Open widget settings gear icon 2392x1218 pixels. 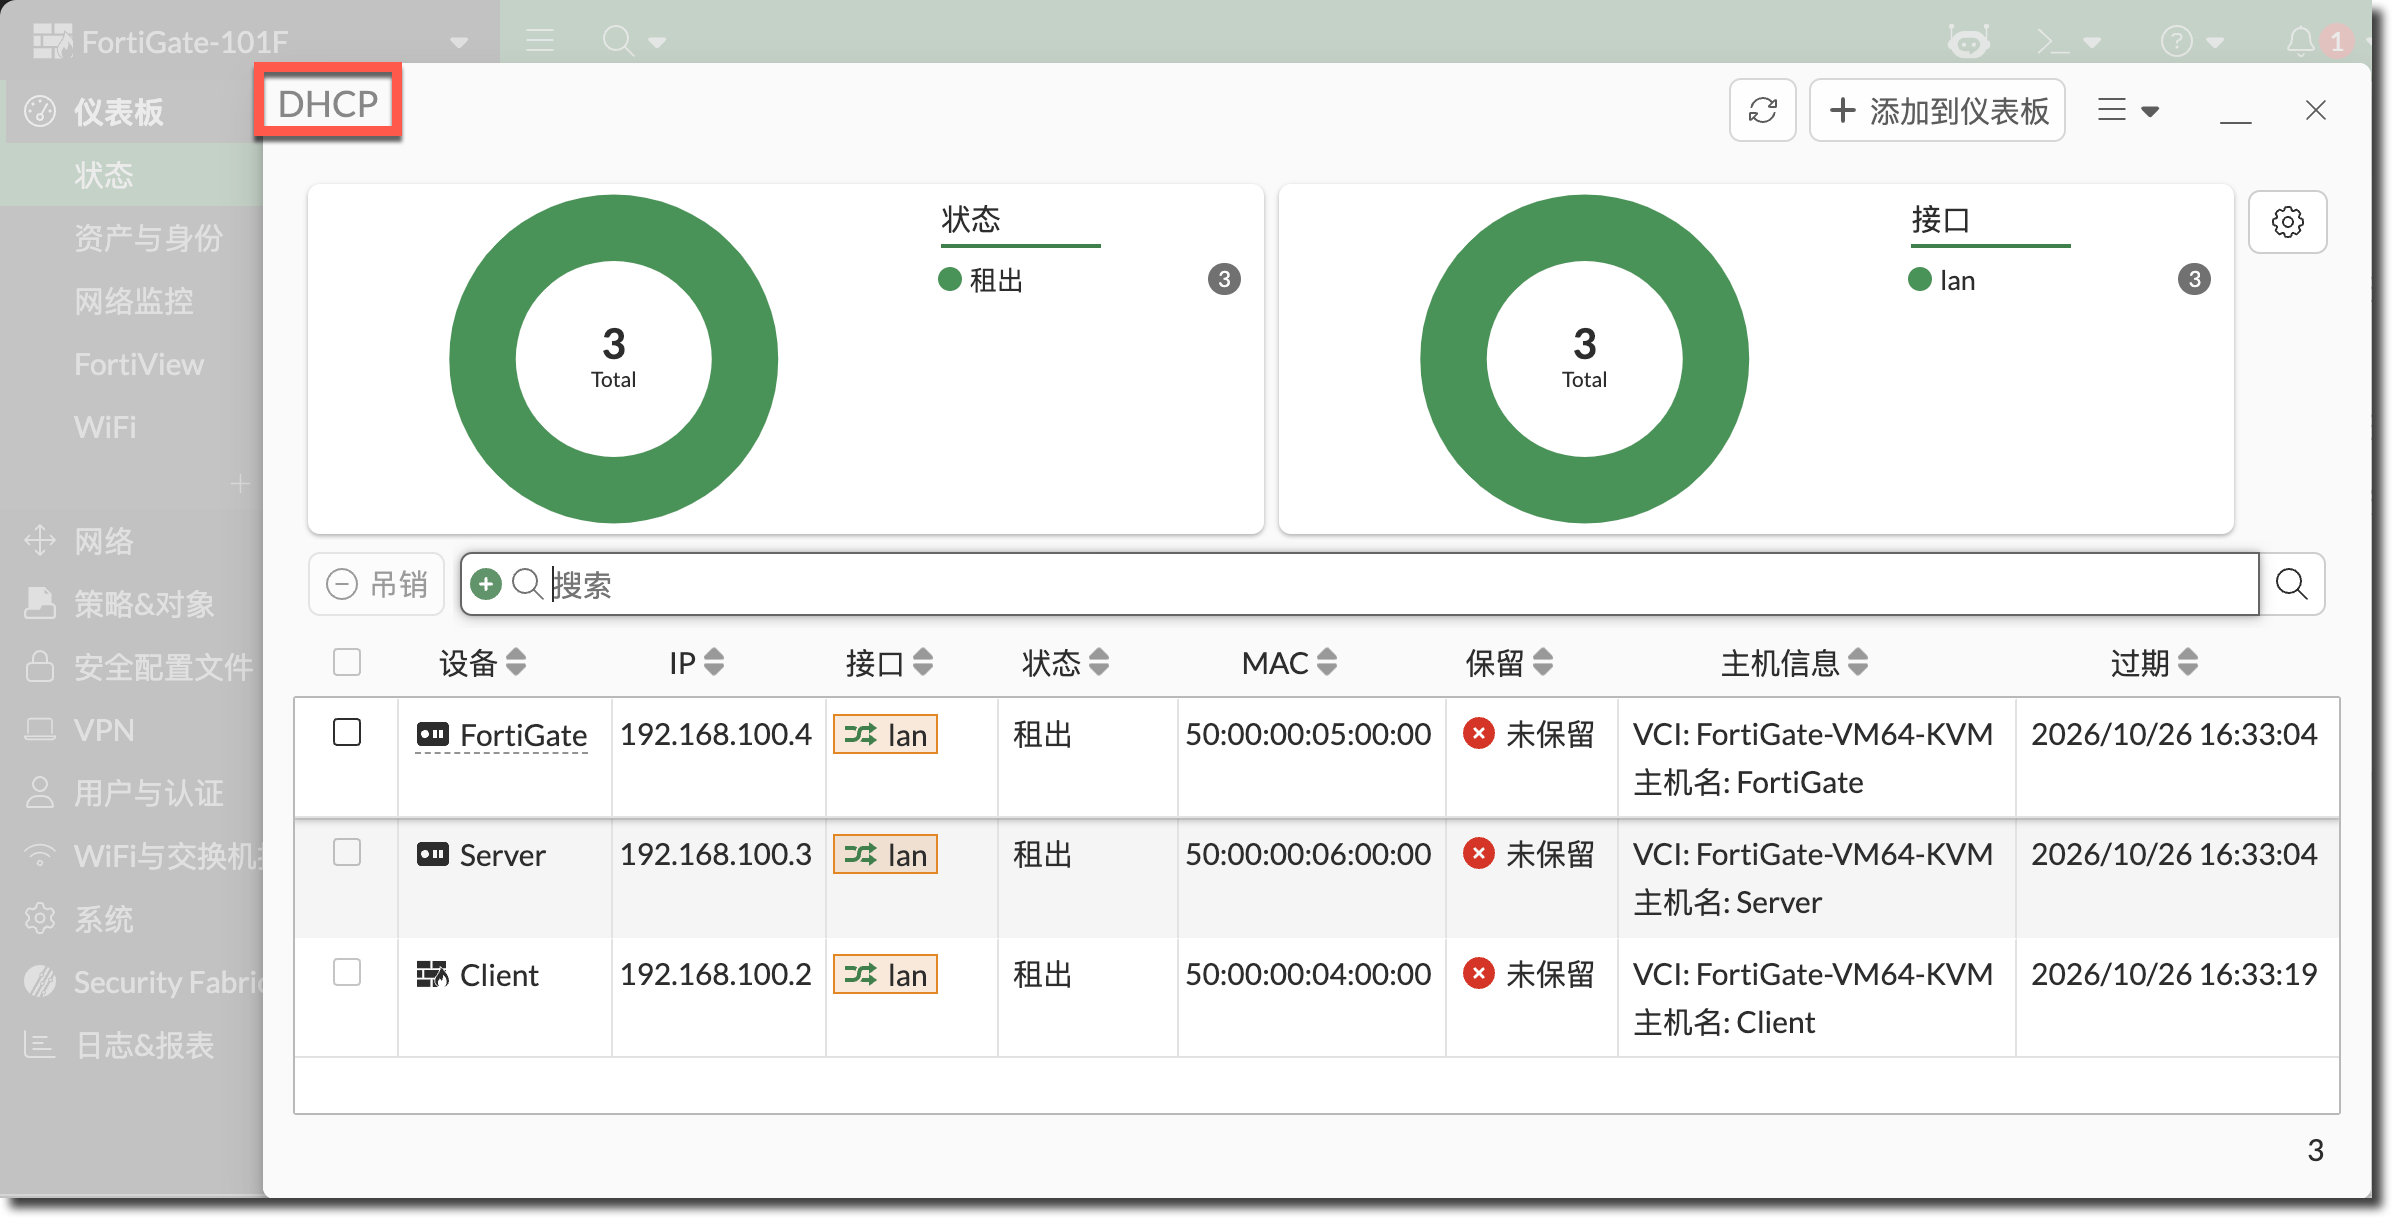click(x=2288, y=222)
